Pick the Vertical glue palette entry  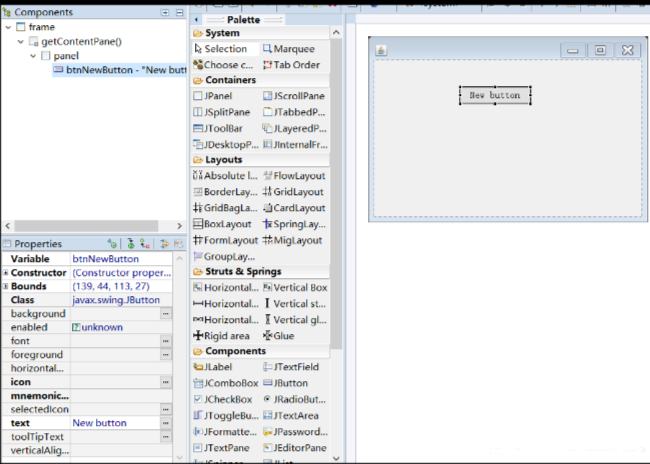(x=294, y=320)
